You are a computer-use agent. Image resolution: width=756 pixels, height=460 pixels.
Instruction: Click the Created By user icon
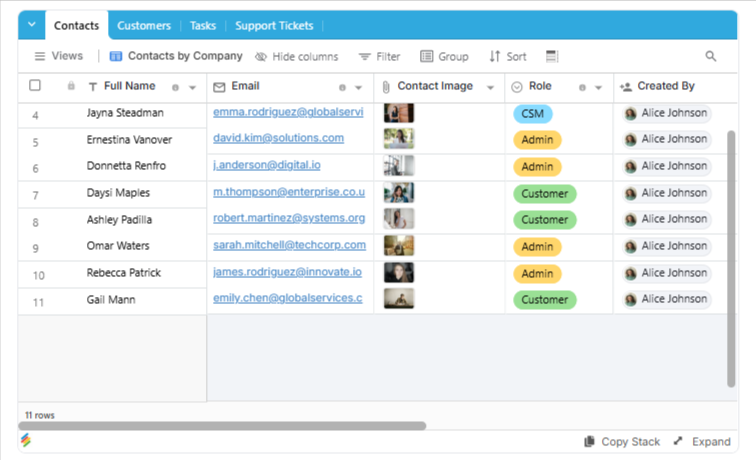(x=626, y=87)
